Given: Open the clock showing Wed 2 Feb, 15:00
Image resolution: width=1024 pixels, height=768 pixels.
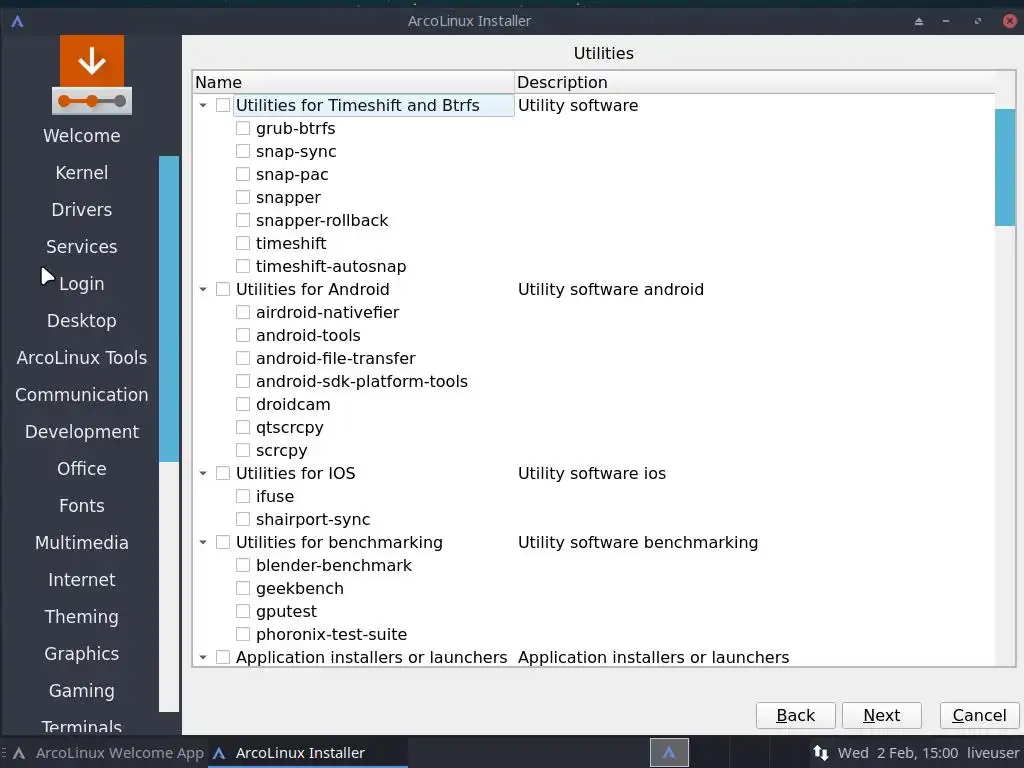Looking at the screenshot, I should [898, 753].
